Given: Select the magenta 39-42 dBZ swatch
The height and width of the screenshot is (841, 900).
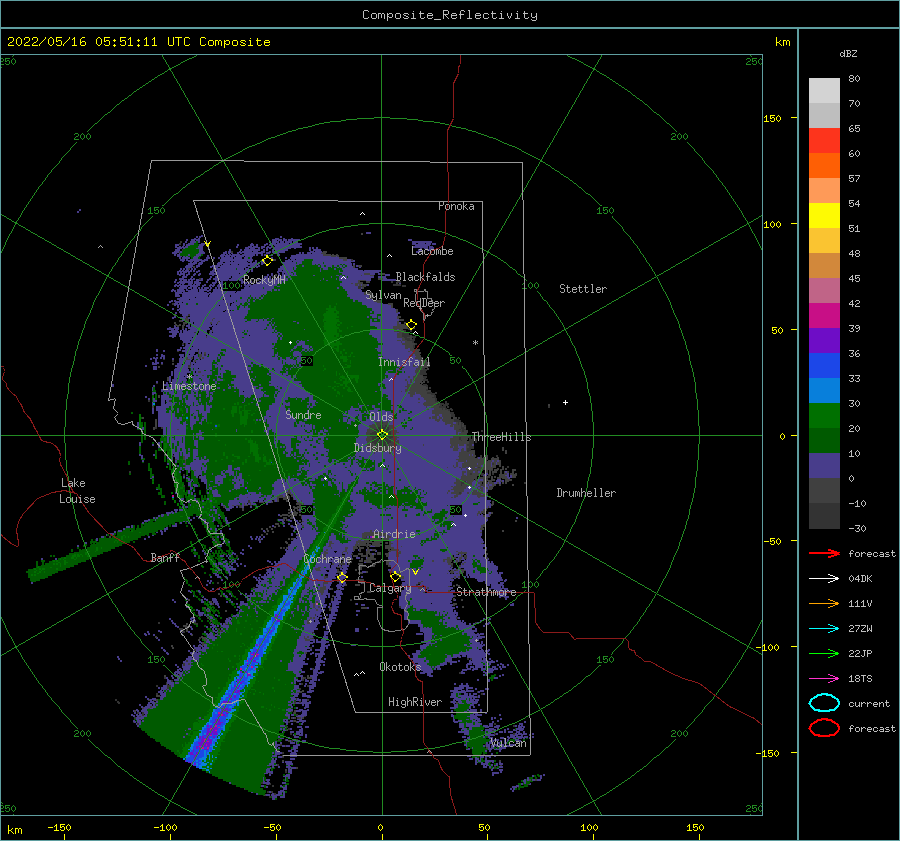Looking at the screenshot, I should (x=824, y=315).
